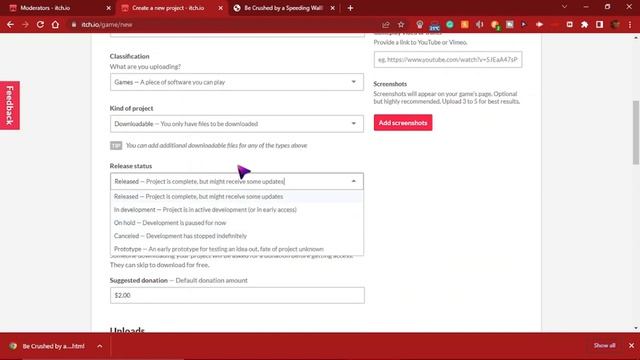Click the Release status label text
Screen dimensions: 640x360
click(131, 166)
